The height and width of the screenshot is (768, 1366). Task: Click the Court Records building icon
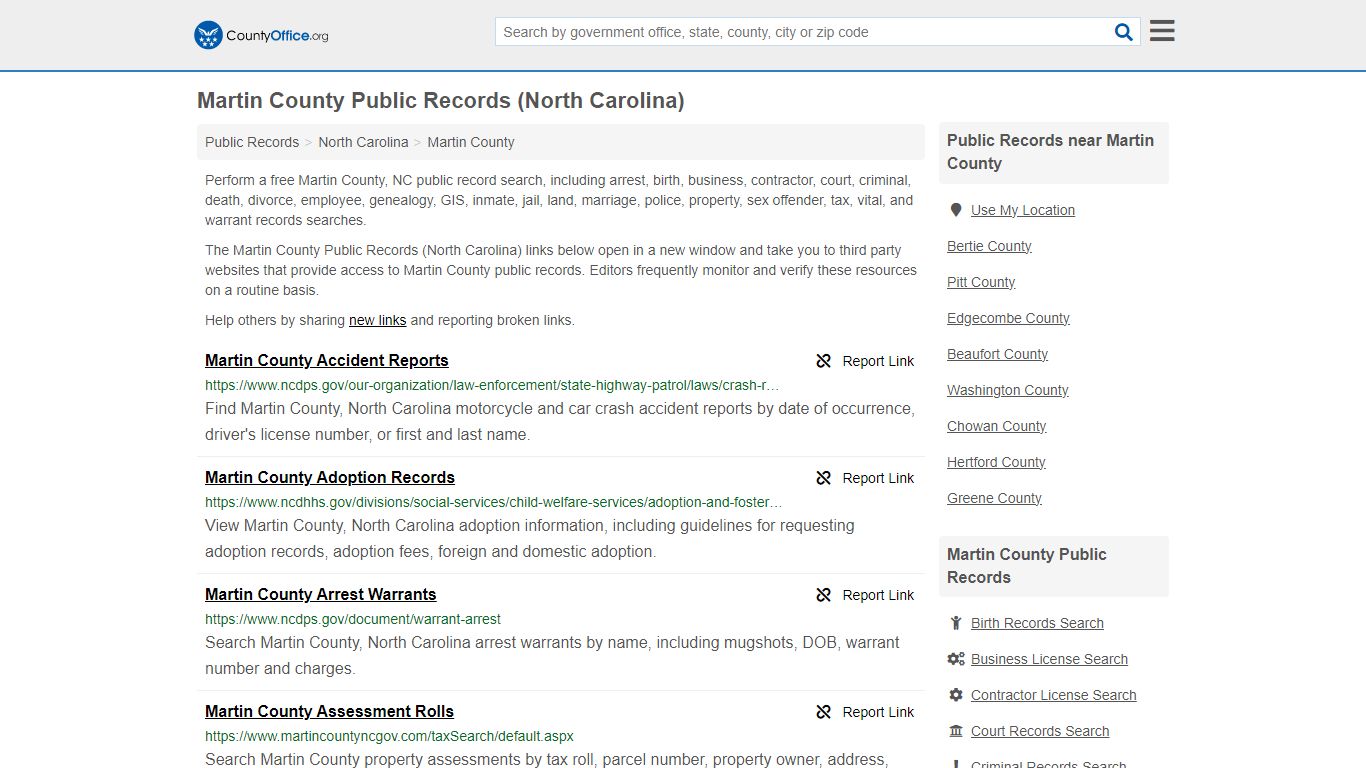pyautogui.click(x=956, y=731)
